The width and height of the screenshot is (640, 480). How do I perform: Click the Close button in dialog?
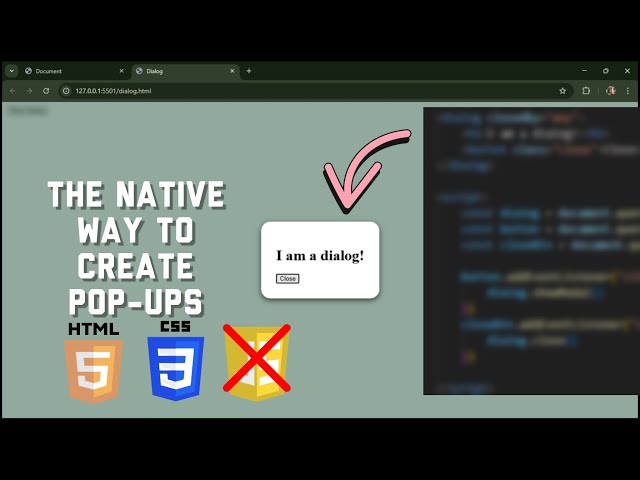click(x=288, y=279)
